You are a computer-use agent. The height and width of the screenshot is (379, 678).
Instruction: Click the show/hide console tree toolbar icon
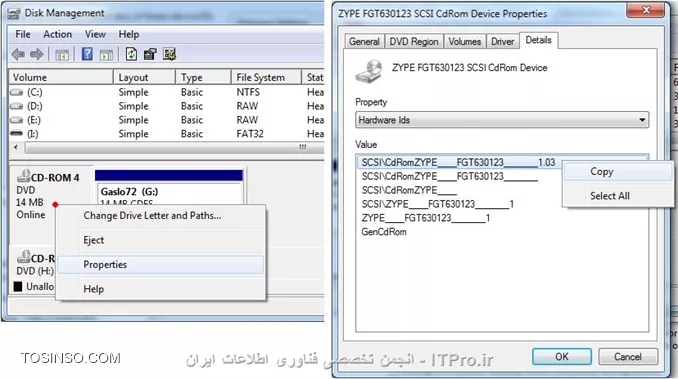click(62, 55)
